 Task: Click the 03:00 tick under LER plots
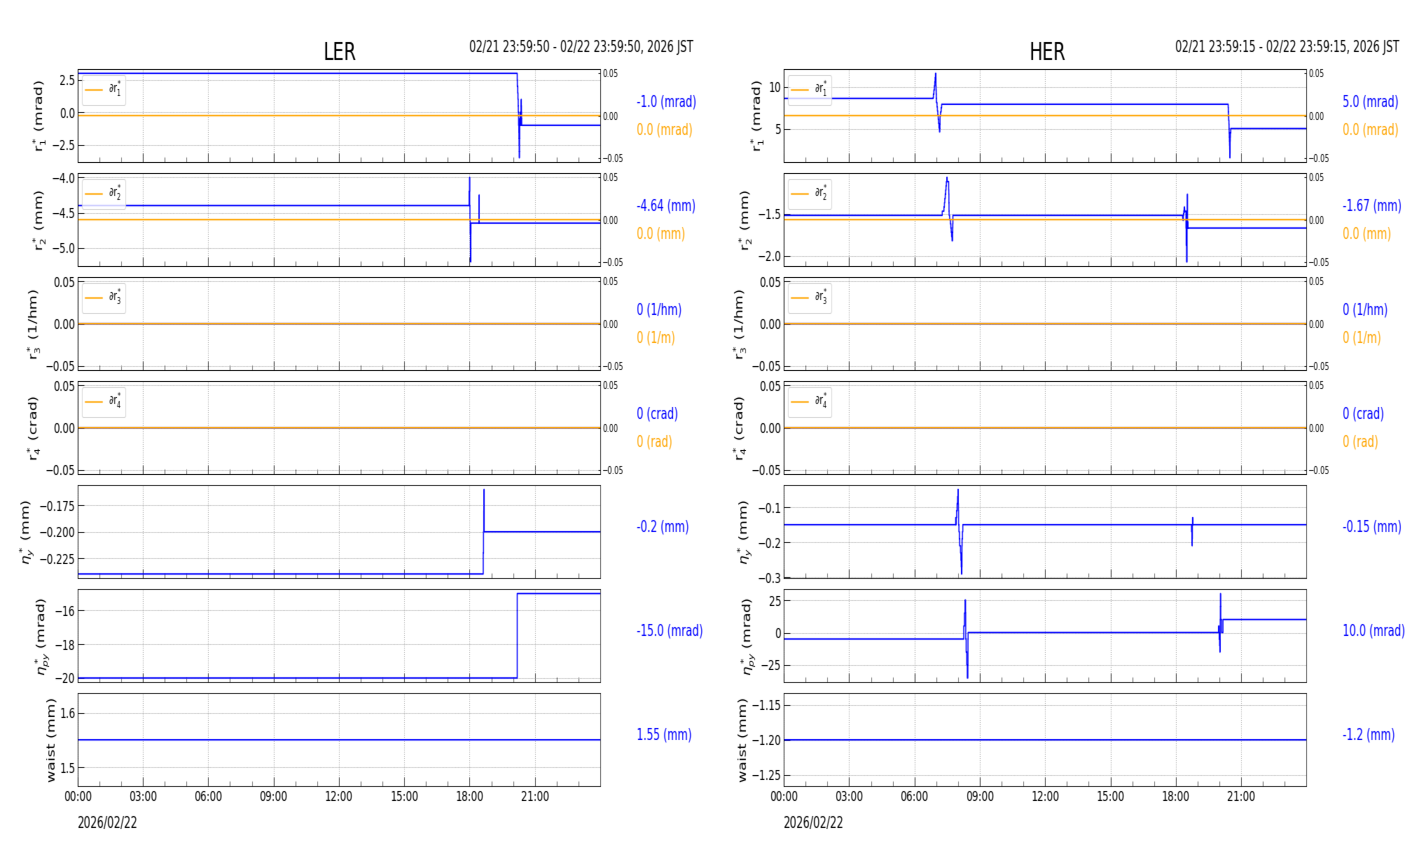[143, 797]
